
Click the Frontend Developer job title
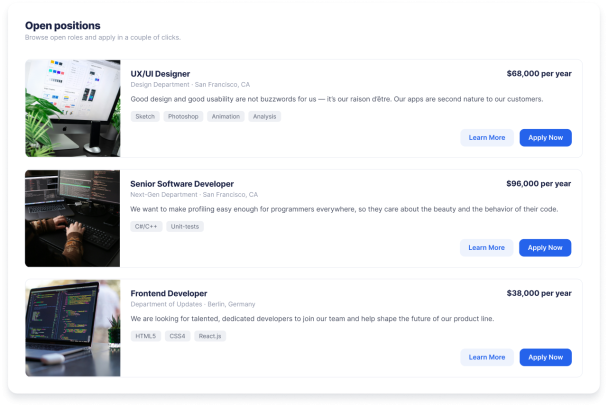pyautogui.click(x=169, y=293)
